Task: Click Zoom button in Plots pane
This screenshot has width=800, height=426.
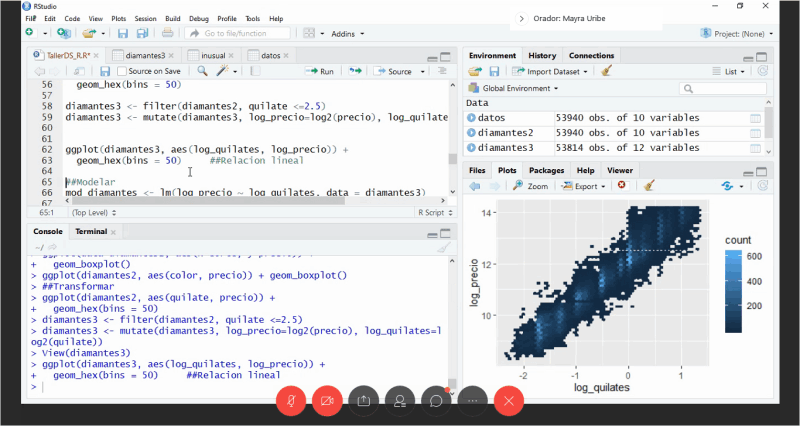Action: pyautogui.click(x=530, y=185)
